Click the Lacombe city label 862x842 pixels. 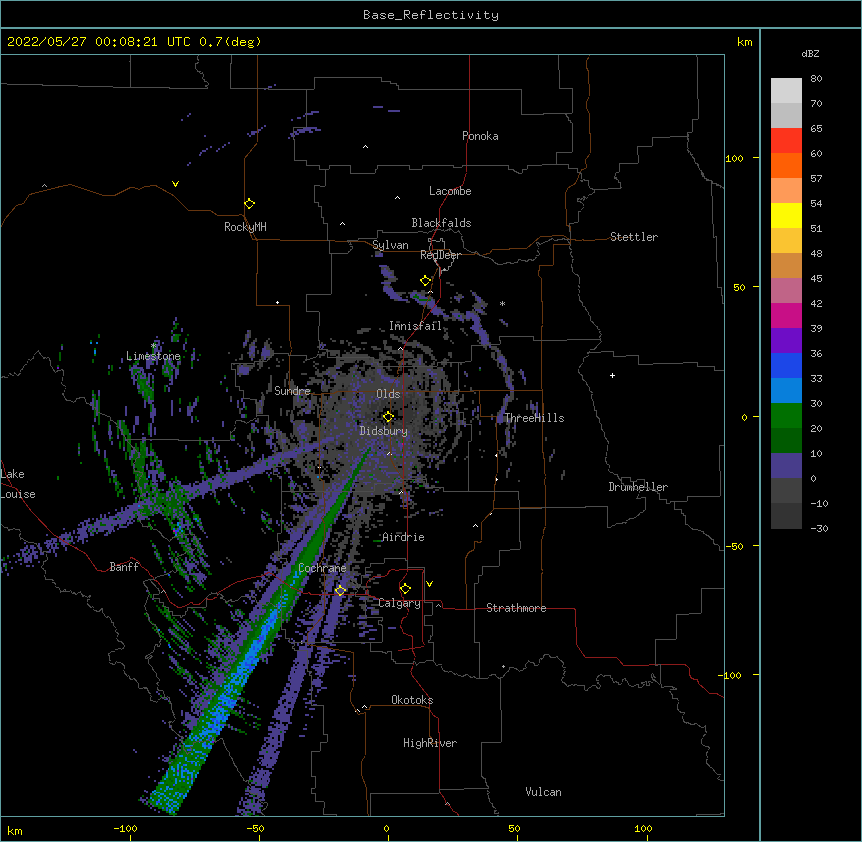[450, 191]
